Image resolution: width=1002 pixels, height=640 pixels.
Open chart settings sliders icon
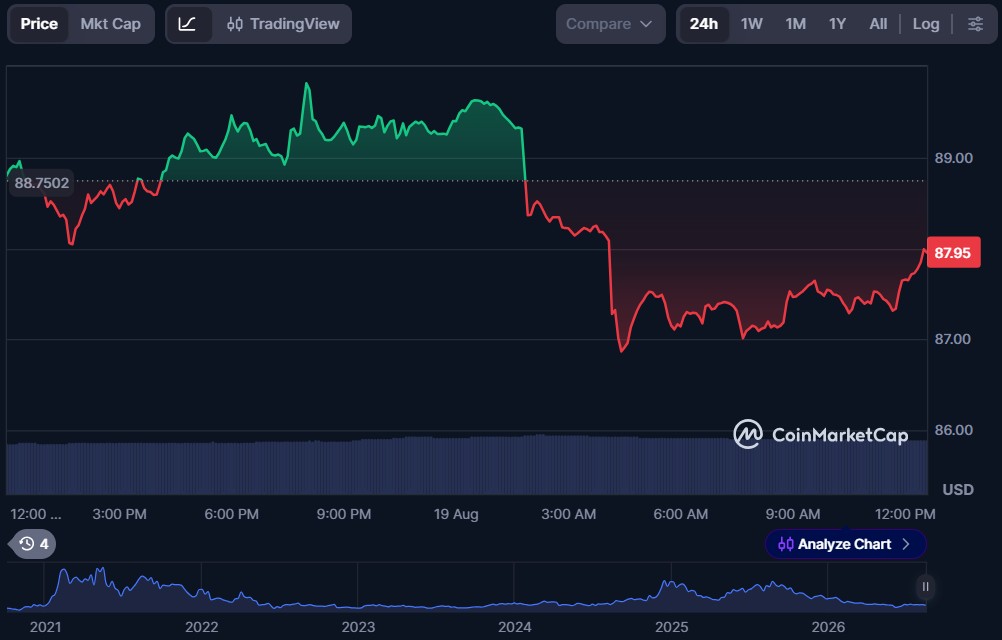point(975,24)
